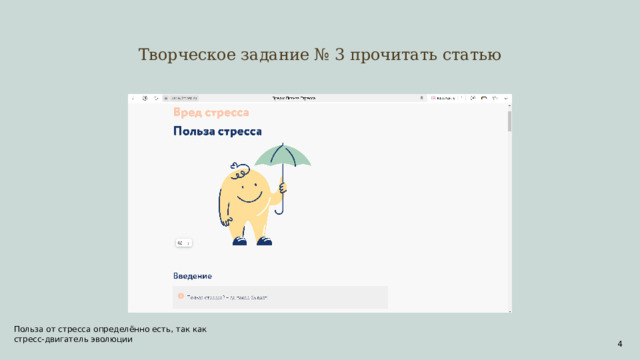
Task: Click the orange bullet icon in the gray quote block
Action: click(181, 296)
